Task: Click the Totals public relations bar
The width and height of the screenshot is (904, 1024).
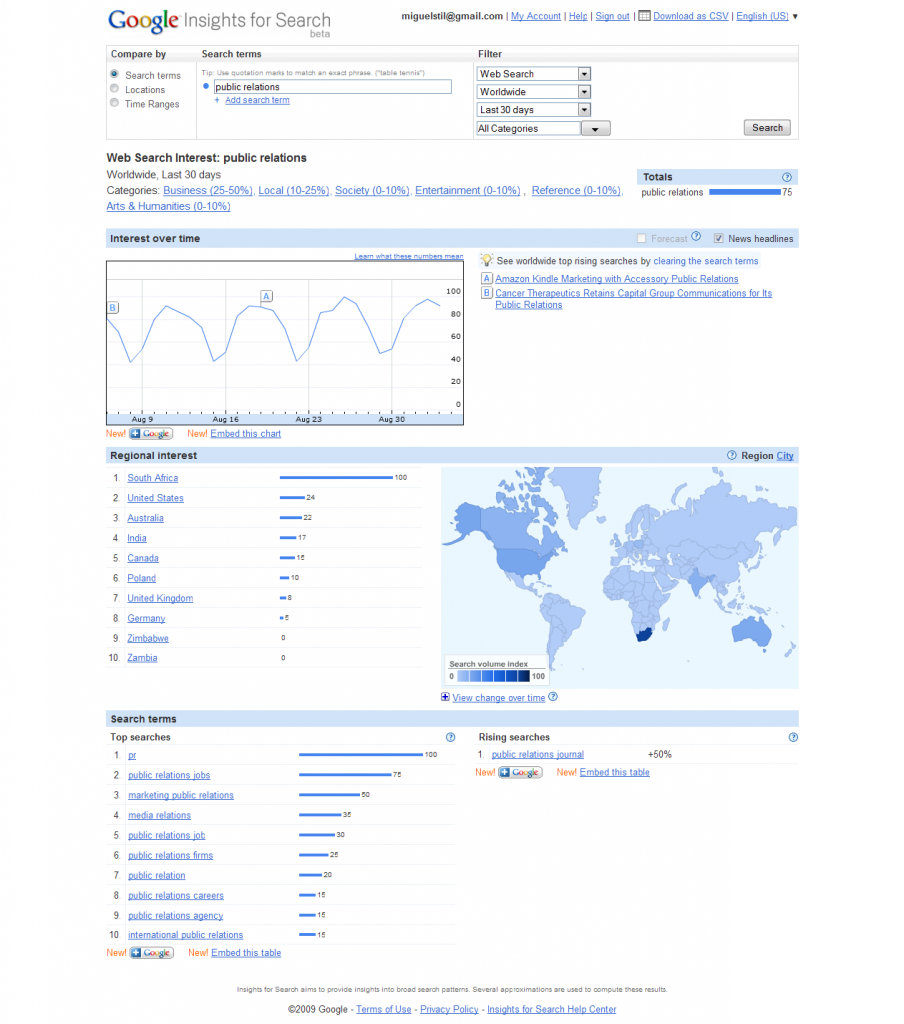Action: [745, 192]
